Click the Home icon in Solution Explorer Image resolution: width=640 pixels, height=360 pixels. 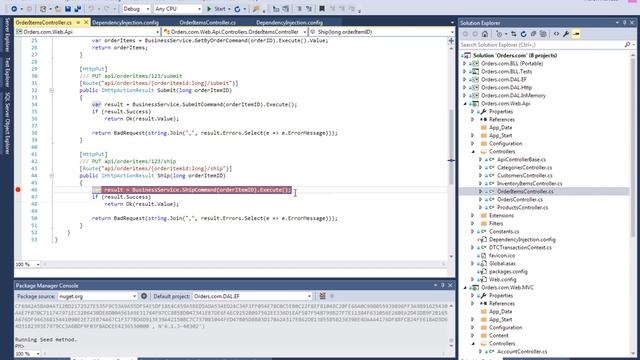point(484,34)
